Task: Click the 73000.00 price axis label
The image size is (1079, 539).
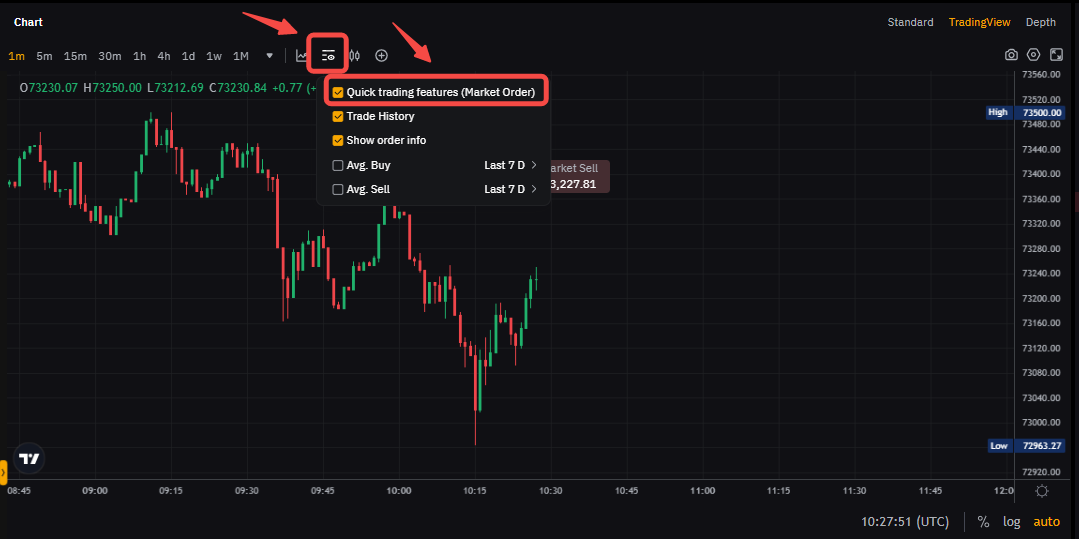Action: point(1041,422)
